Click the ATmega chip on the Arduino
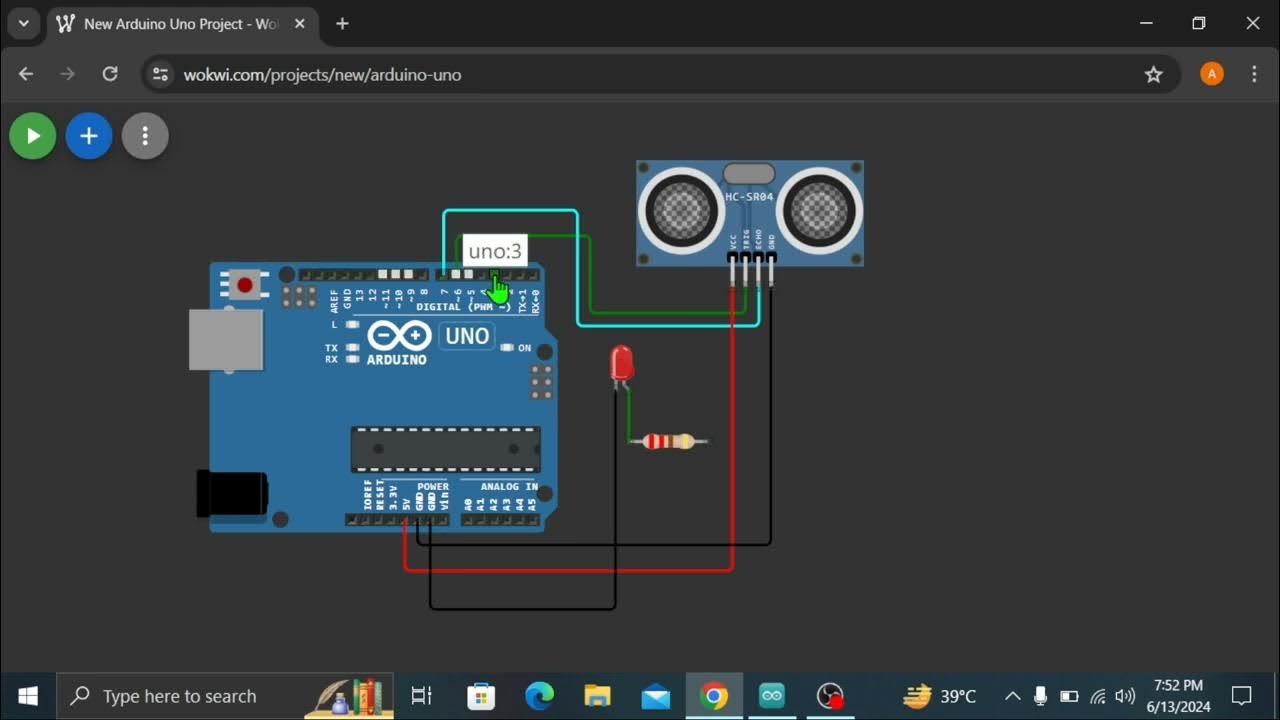 click(445, 449)
